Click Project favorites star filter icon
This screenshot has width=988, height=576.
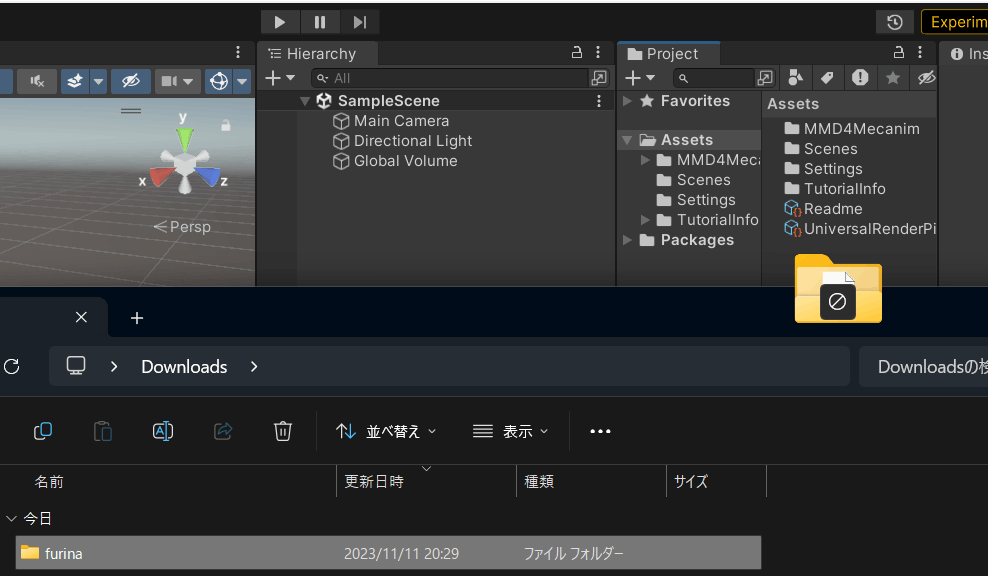[x=893, y=78]
